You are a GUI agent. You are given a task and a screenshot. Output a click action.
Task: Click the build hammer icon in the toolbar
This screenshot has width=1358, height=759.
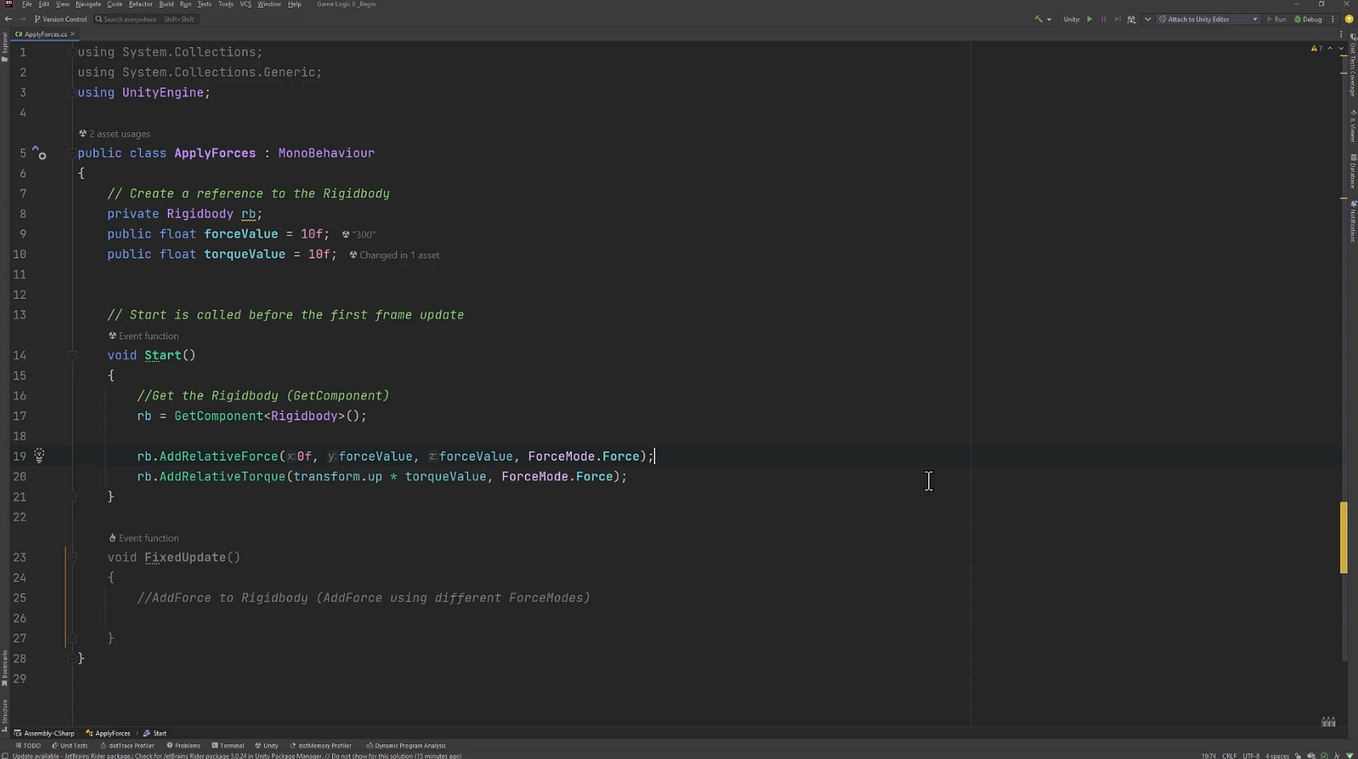(x=1038, y=19)
